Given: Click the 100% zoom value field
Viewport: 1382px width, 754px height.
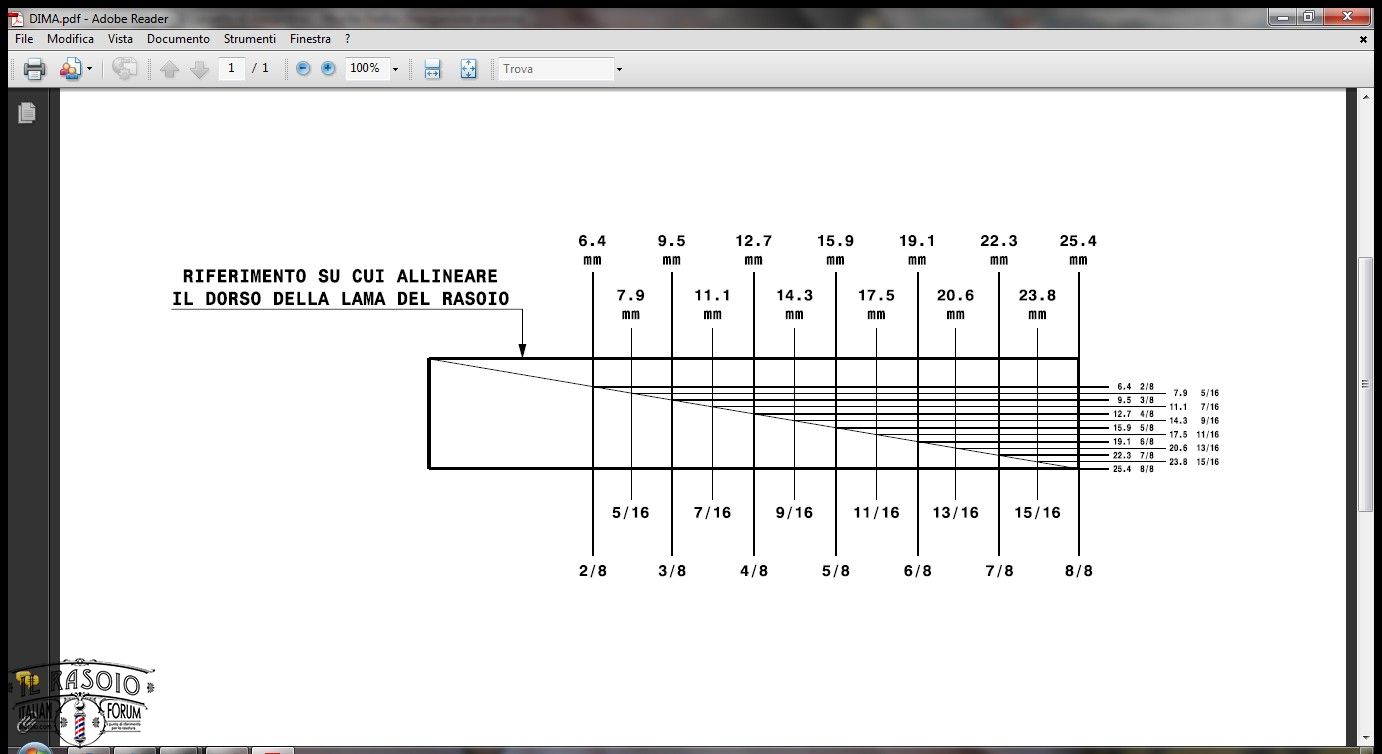Looking at the screenshot, I should click(366, 68).
